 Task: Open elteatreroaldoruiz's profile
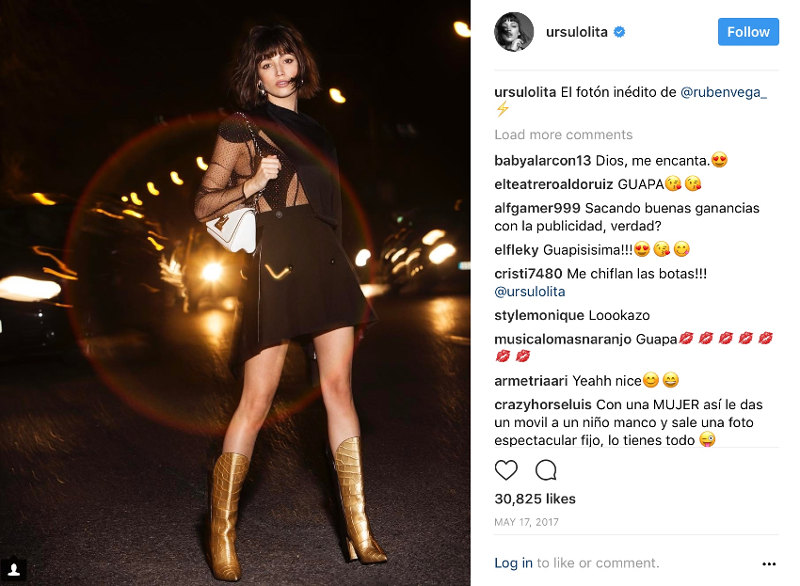[x=554, y=184]
